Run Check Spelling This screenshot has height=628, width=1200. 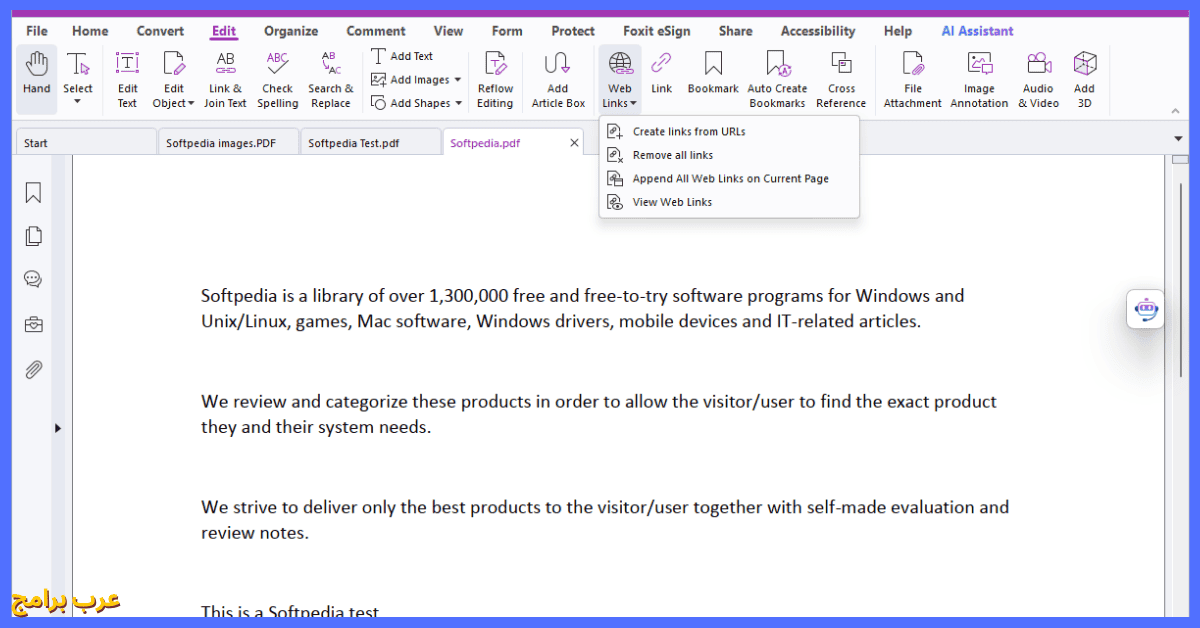[x=277, y=78]
